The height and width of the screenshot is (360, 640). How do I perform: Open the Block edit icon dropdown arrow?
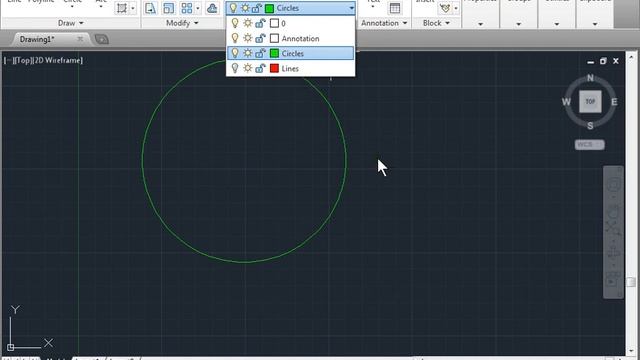[x=456, y=8]
